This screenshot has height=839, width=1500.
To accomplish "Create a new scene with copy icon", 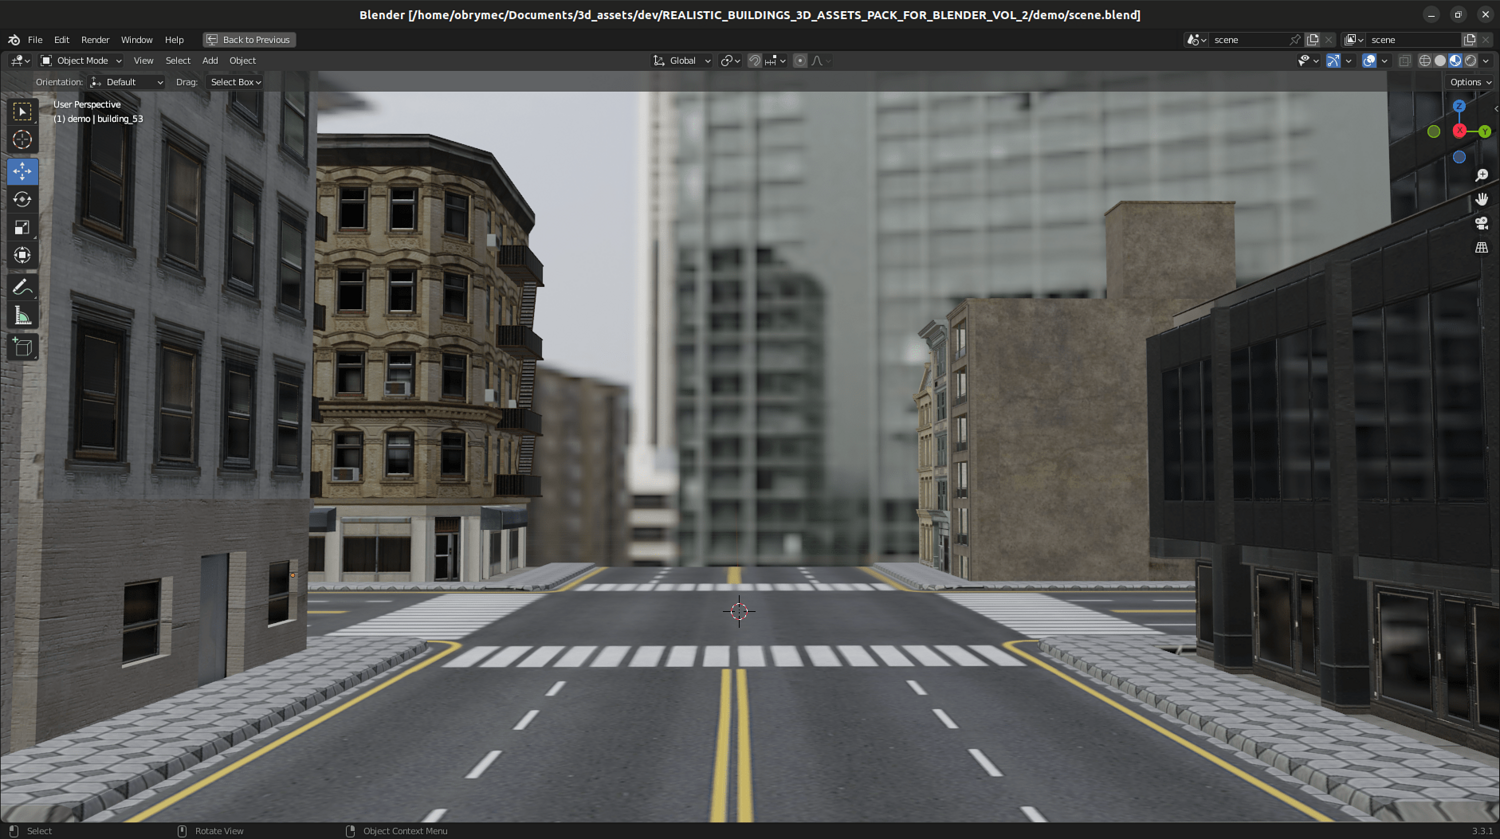I will tap(1313, 40).
